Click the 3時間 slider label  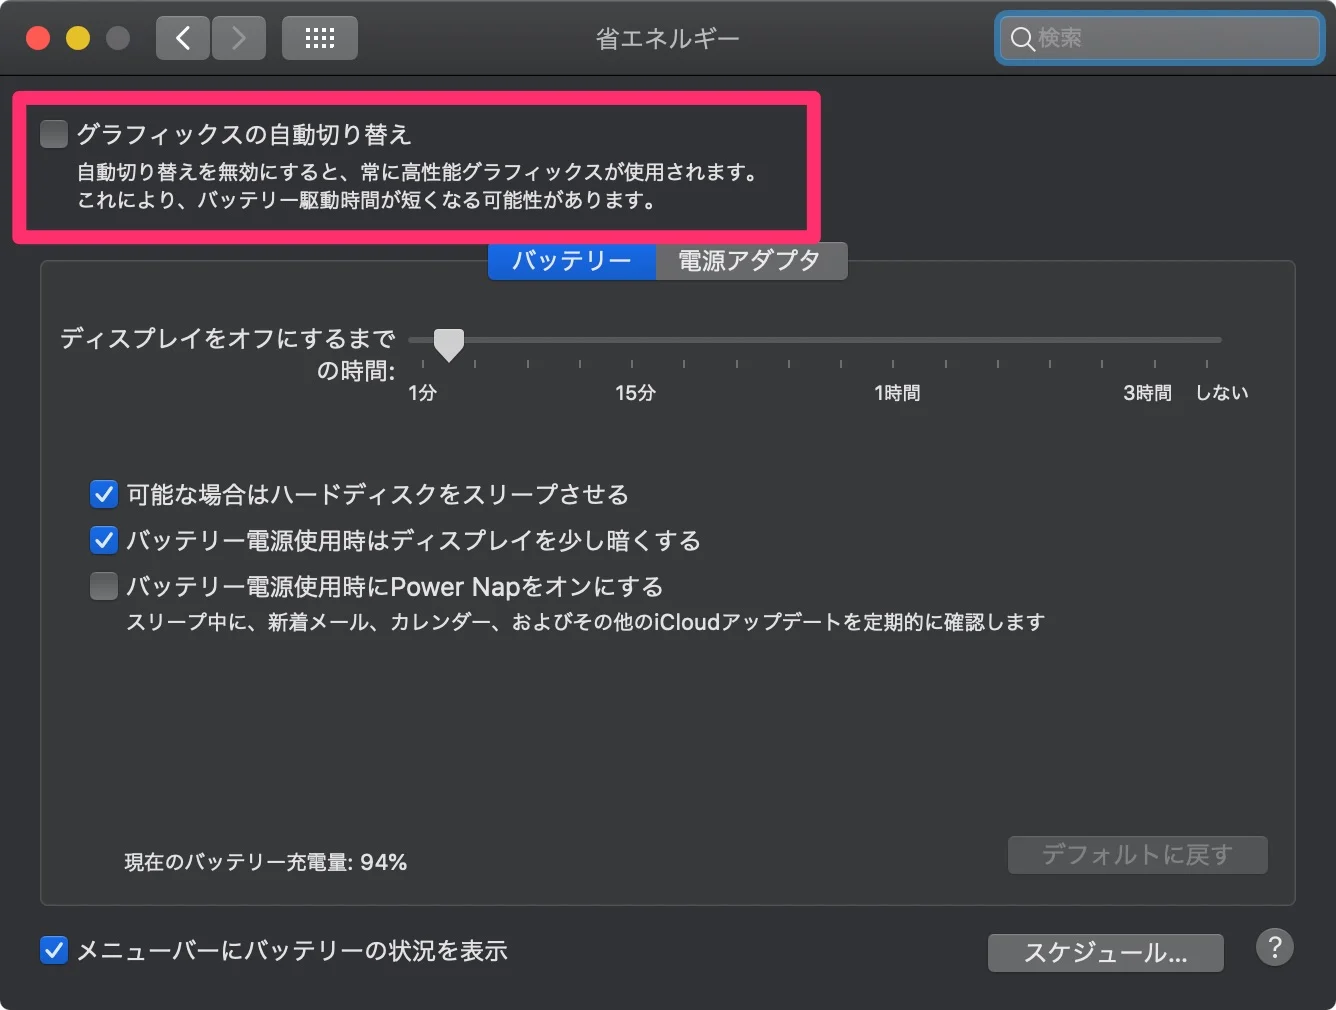coord(1147,393)
